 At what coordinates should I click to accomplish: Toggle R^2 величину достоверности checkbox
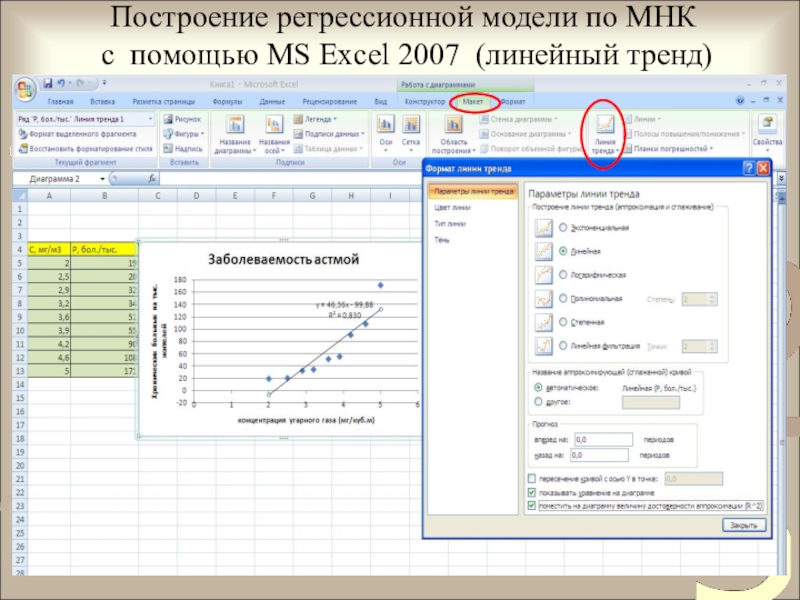point(532,506)
